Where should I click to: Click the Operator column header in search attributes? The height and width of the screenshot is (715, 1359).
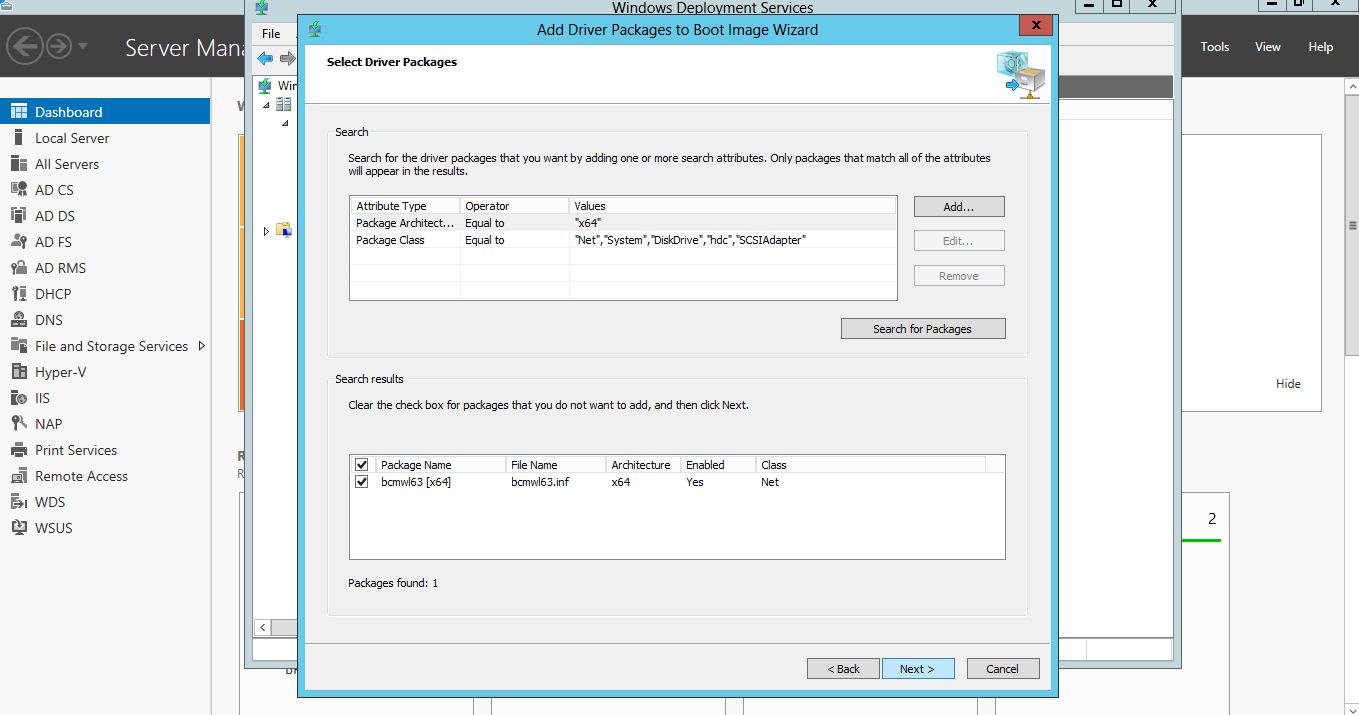coord(515,206)
